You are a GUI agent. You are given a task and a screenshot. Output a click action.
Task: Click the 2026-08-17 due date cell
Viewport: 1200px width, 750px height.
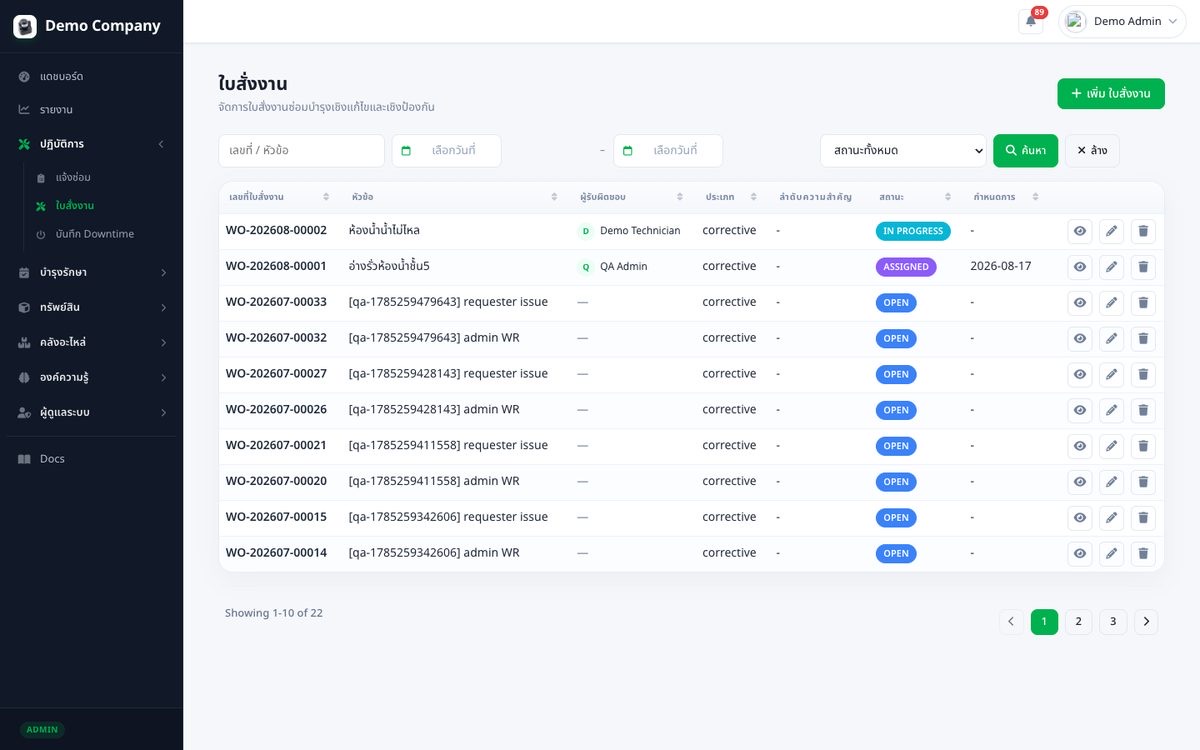click(x=1000, y=267)
